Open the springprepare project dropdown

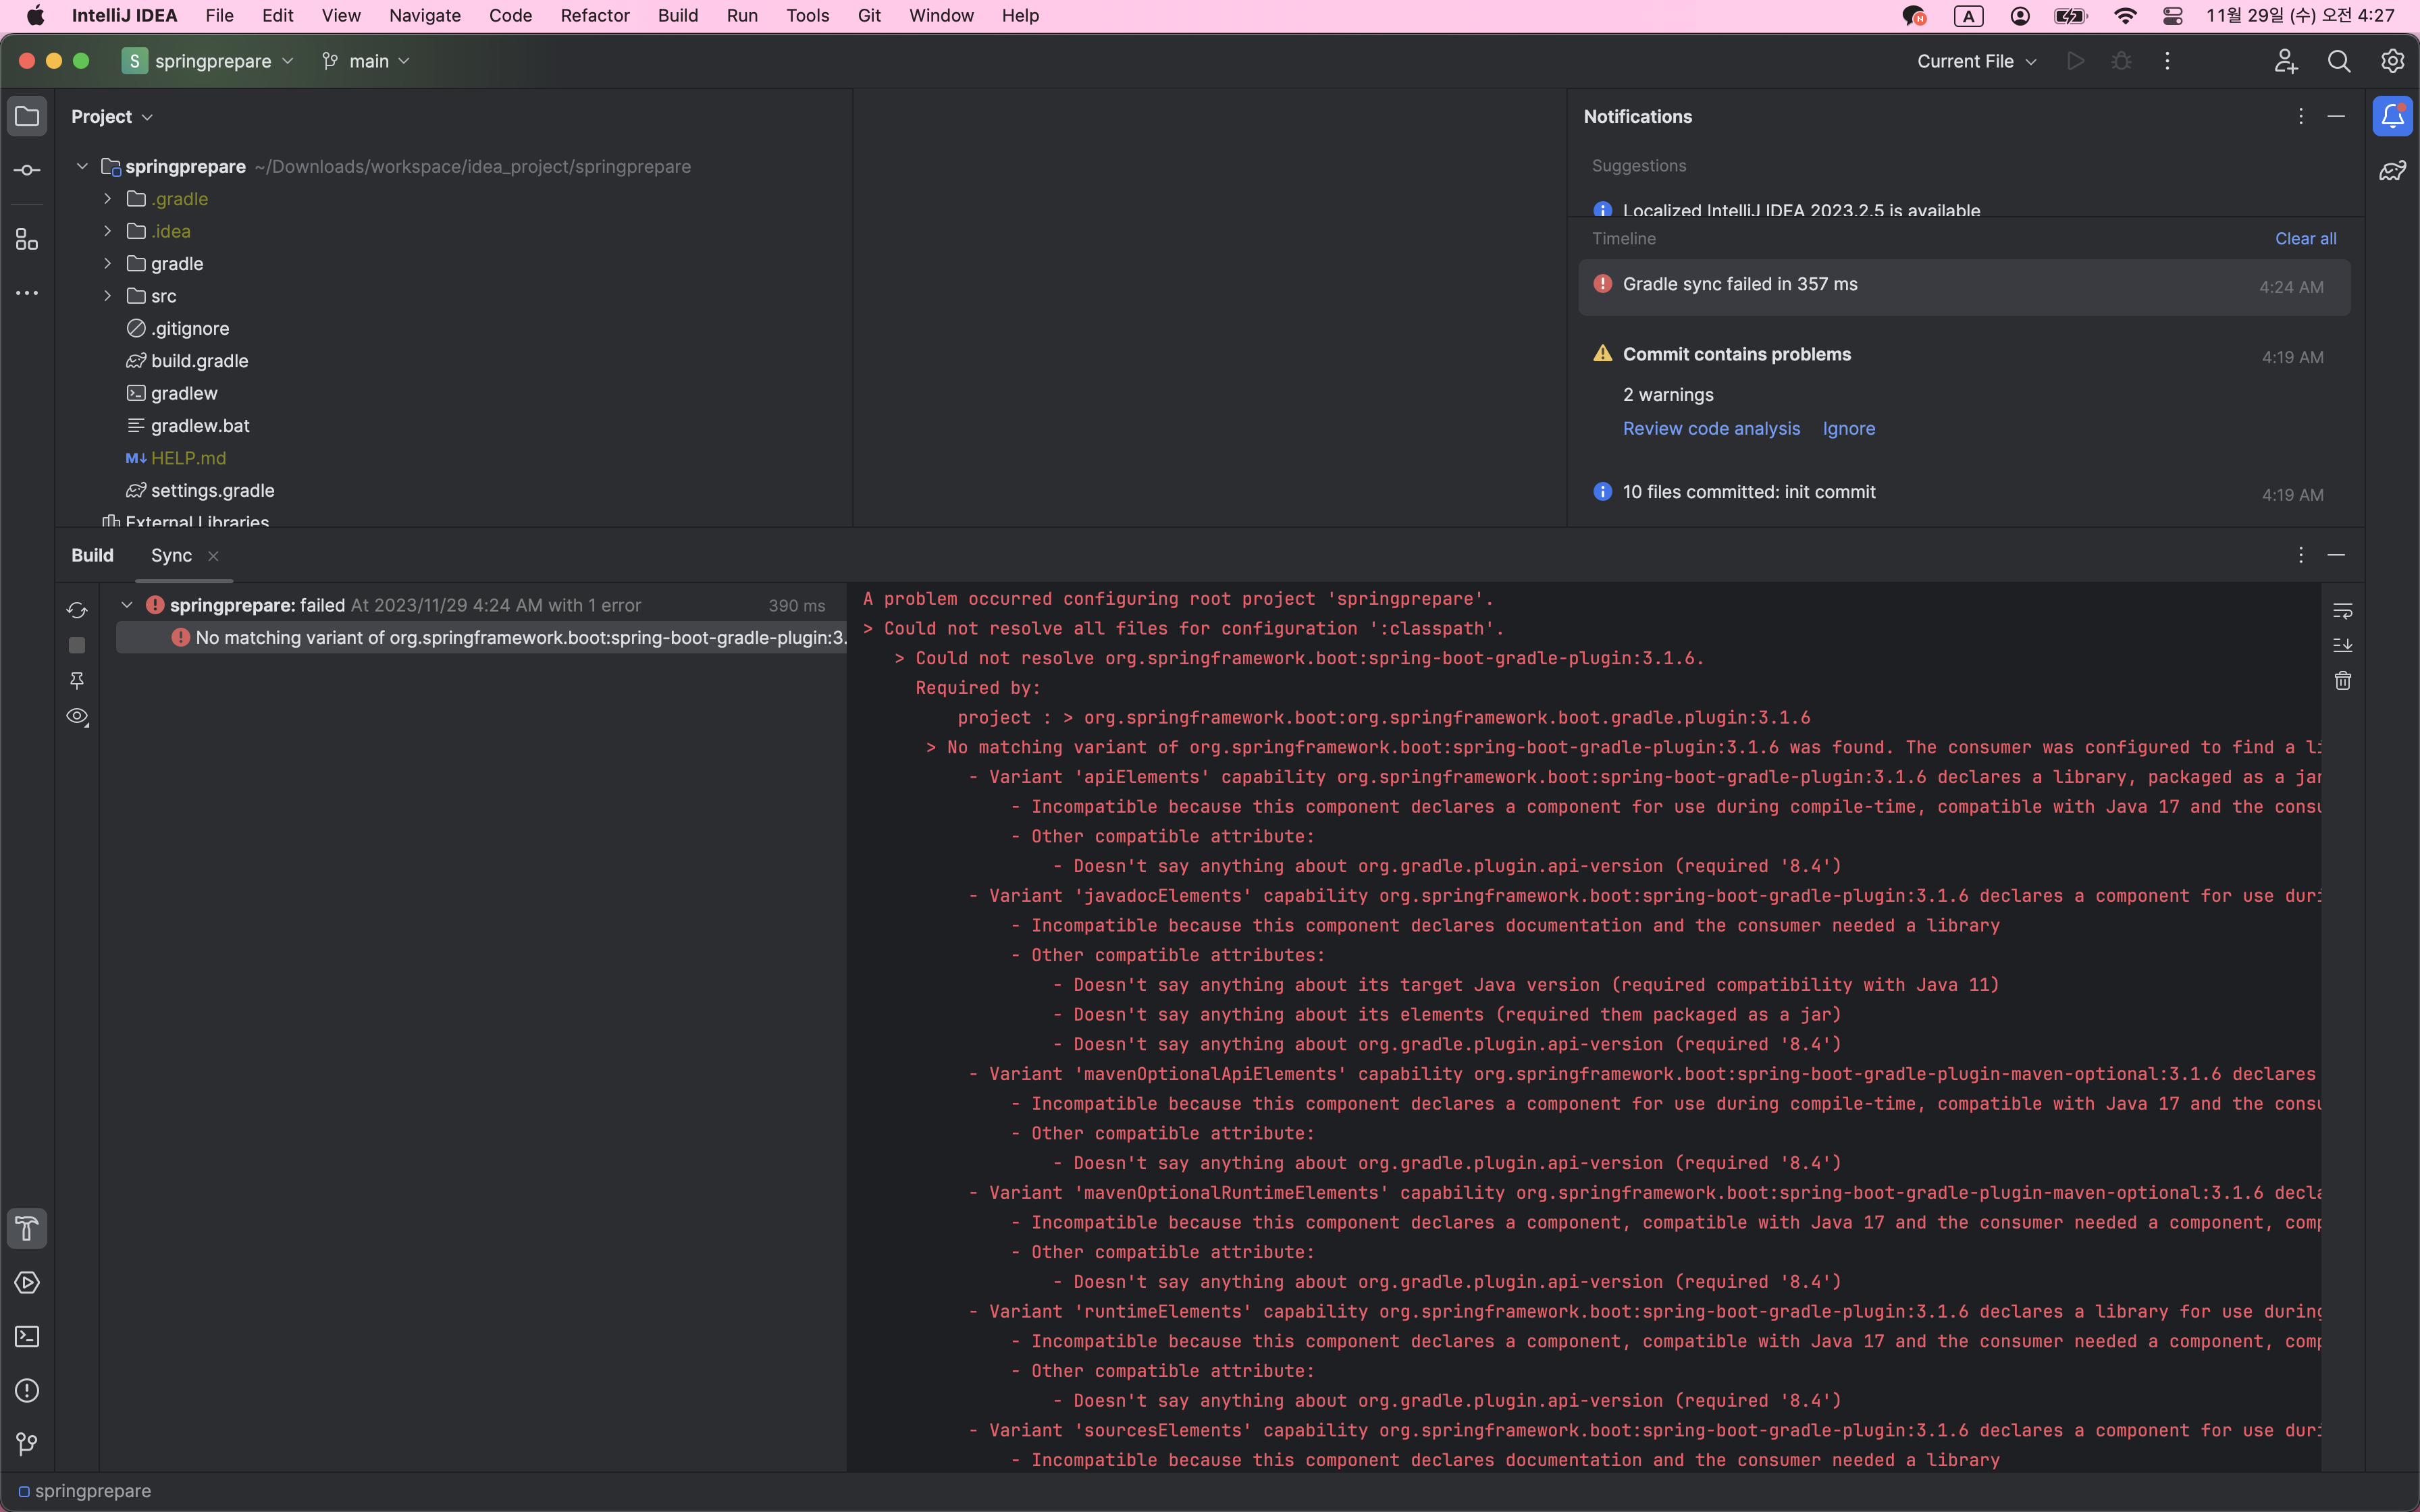coord(208,61)
